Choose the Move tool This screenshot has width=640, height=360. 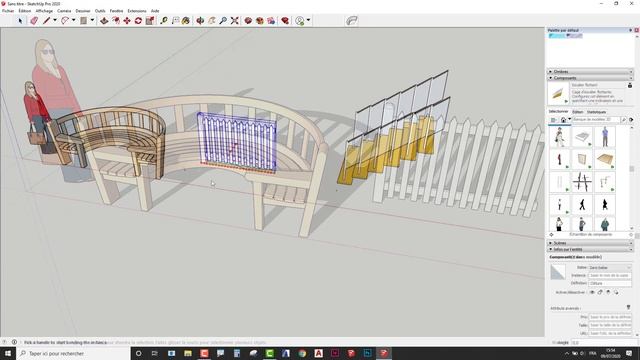pos(127,21)
